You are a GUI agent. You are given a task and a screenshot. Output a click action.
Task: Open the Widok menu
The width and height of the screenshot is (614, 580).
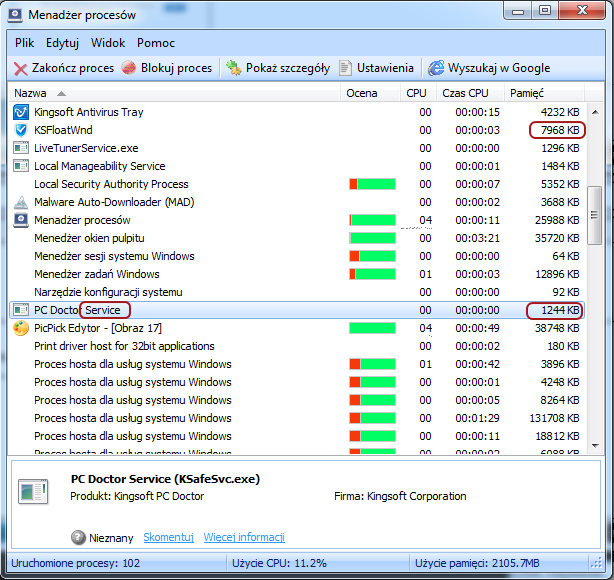(108, 43)
